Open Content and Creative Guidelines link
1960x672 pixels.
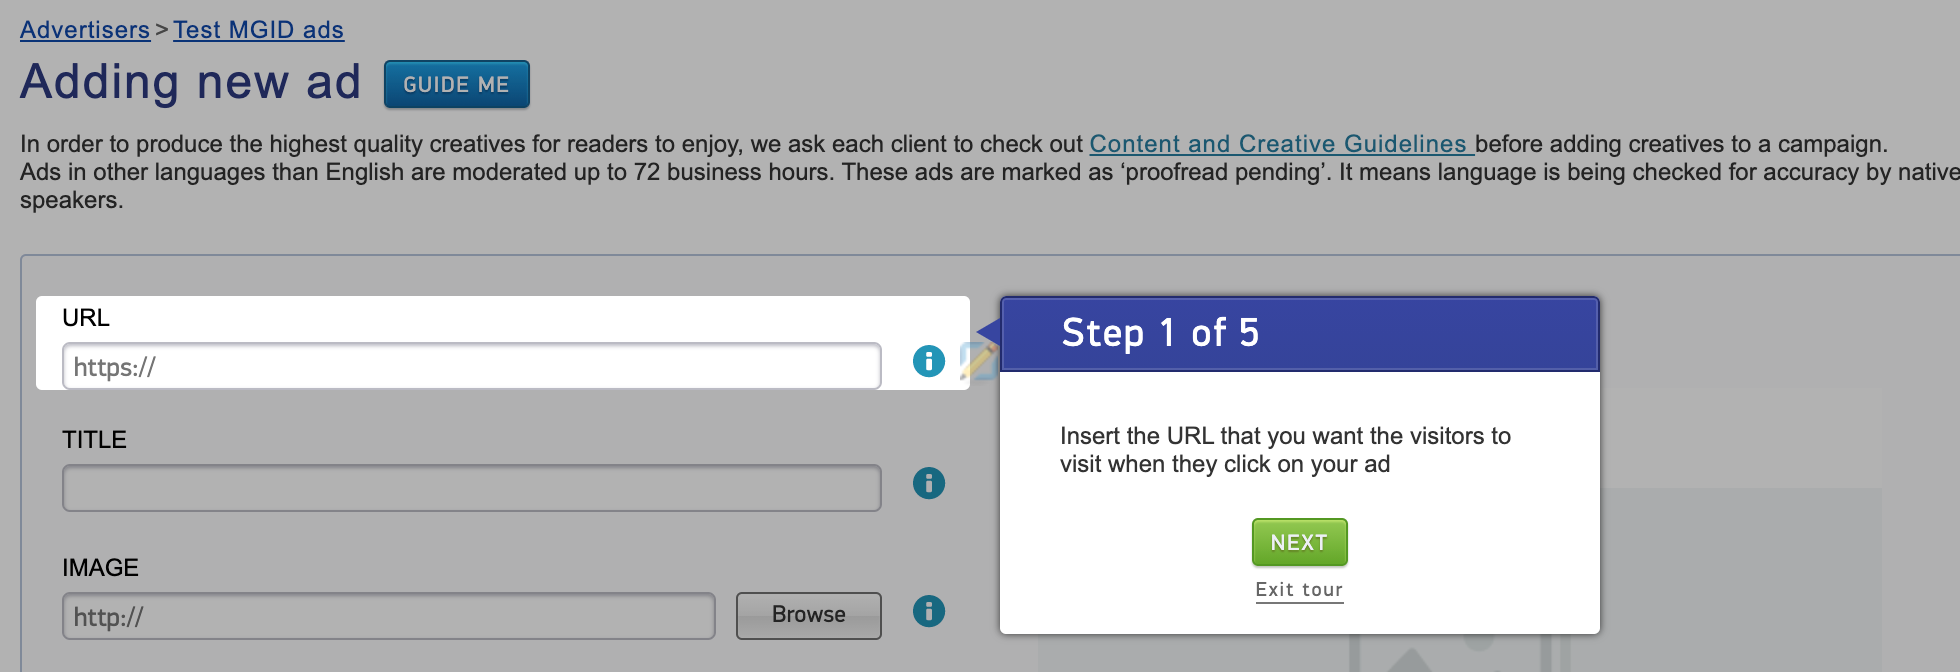coord(1281,144)
